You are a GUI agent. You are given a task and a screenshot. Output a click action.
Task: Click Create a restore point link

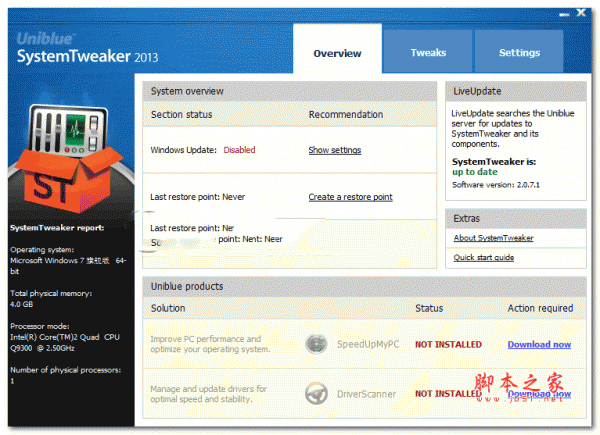(x=351, y=197)
